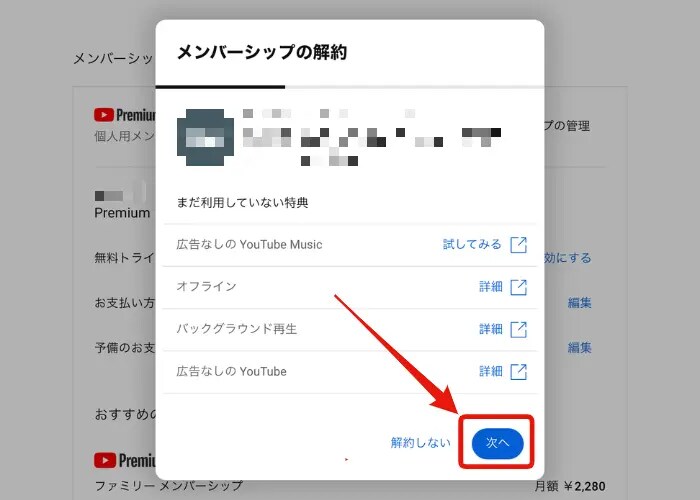Click external link icon in オフライン row
The image size is (700, 500).
coord(518,287)
